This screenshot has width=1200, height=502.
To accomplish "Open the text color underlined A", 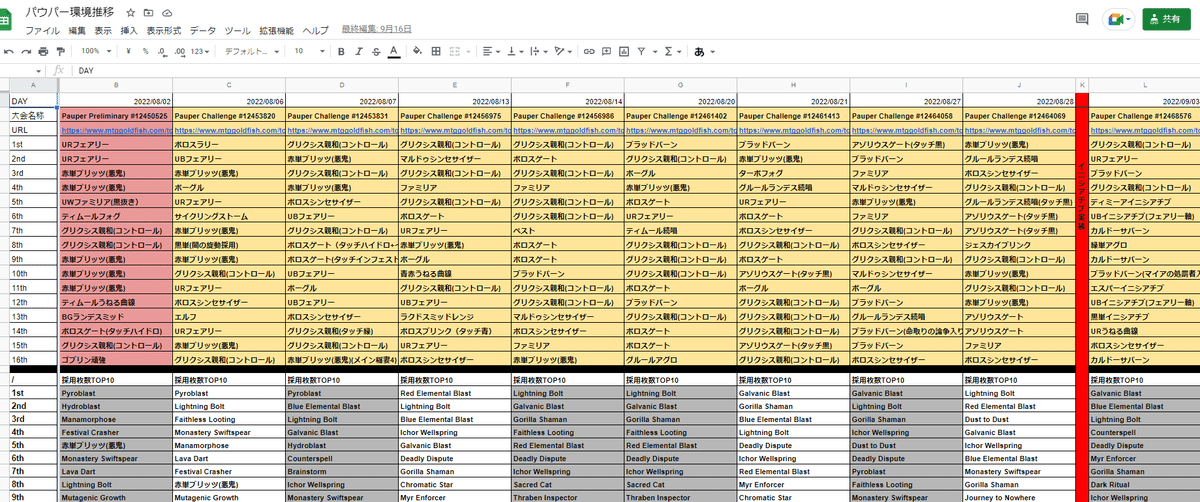I will pyautogui.click(x=393, y=50).
